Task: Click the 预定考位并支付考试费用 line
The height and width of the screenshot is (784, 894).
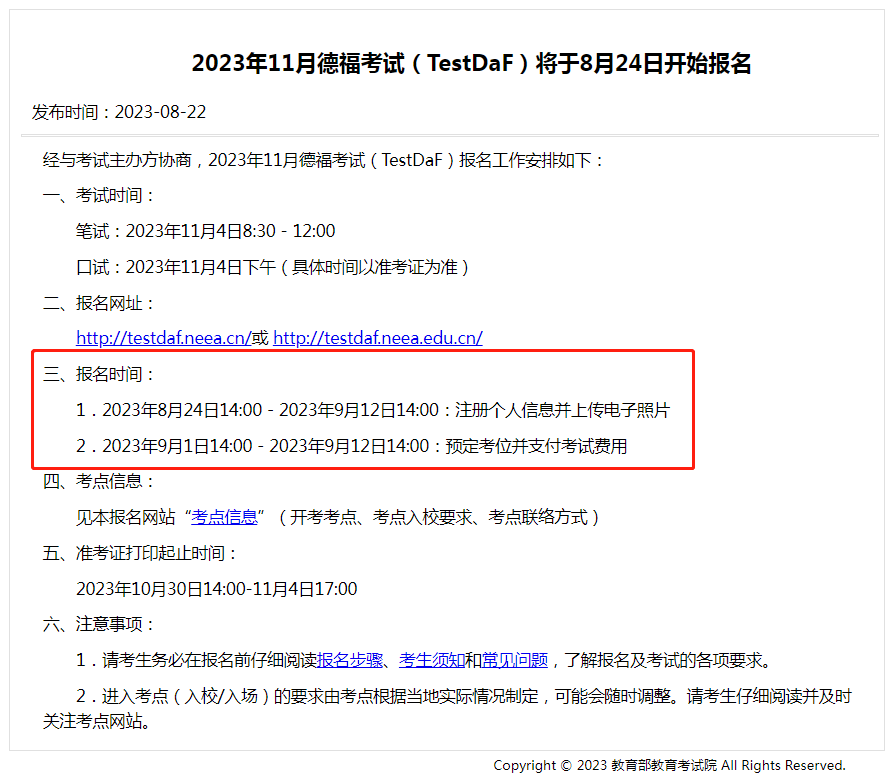Action: tap(352, 446)
